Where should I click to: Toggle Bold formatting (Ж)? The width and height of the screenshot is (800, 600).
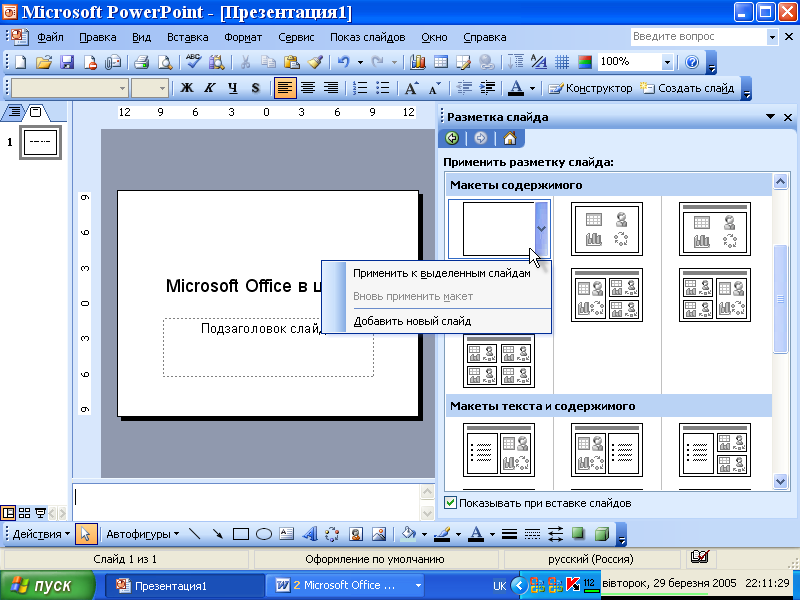tap(187, 88)
